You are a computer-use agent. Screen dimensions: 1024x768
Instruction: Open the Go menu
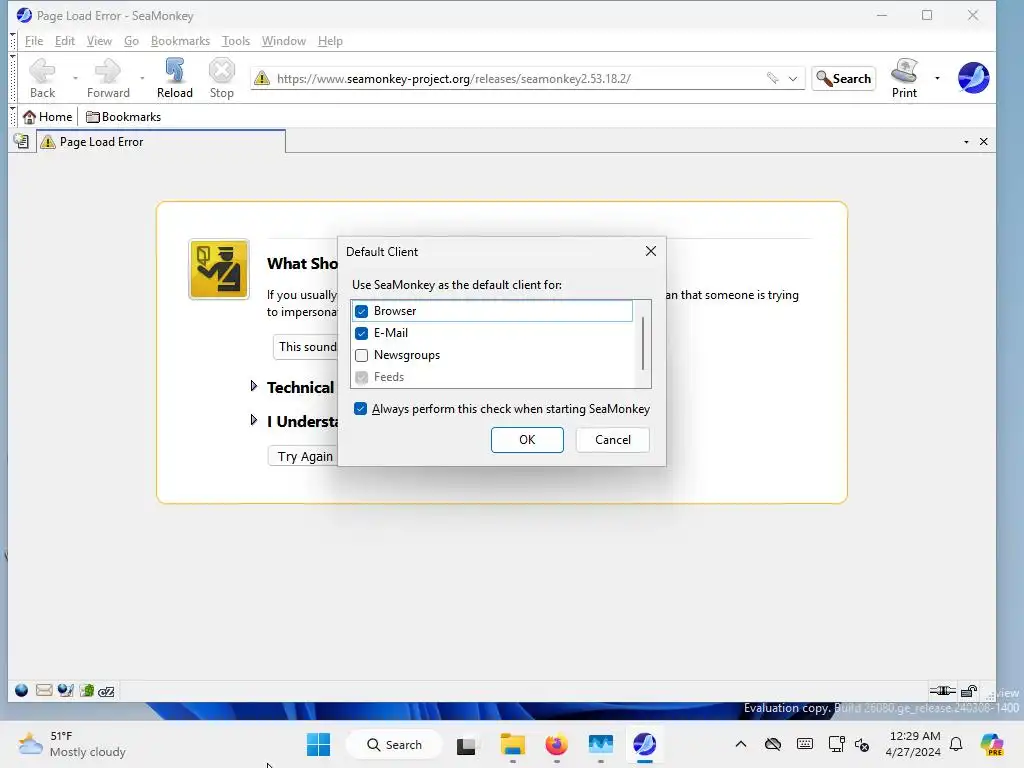131,40
